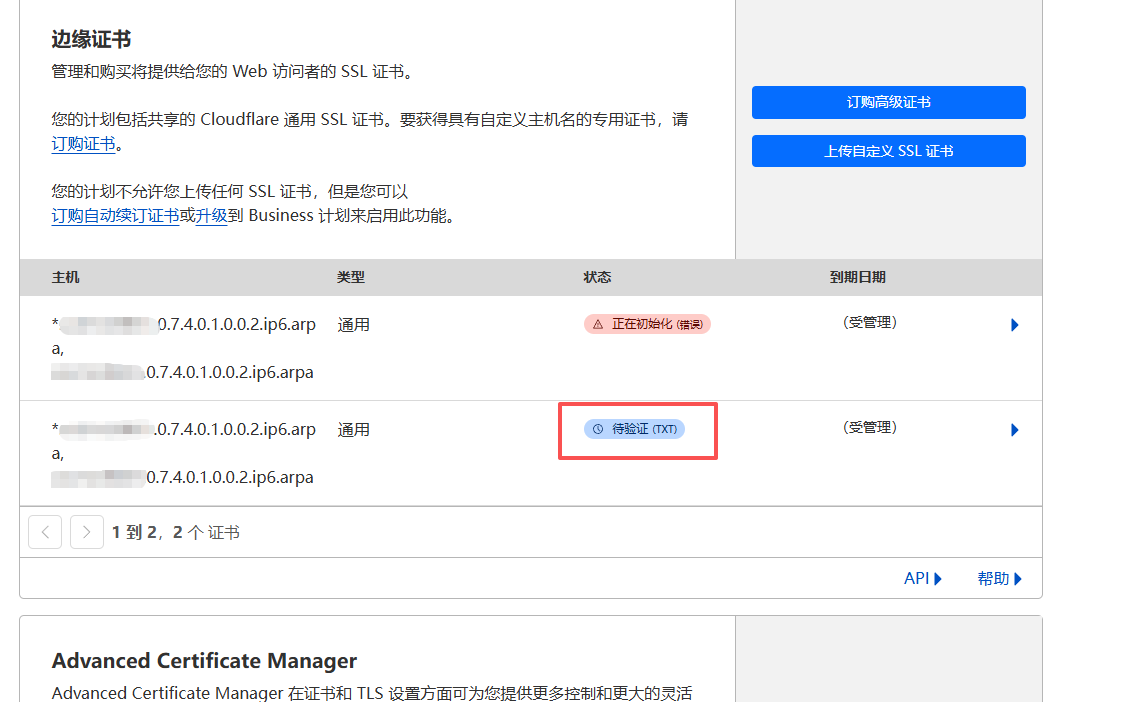Click the 到期日期 column header
The width and height of the screenshot is (1138, 702).
click(857, 277)
